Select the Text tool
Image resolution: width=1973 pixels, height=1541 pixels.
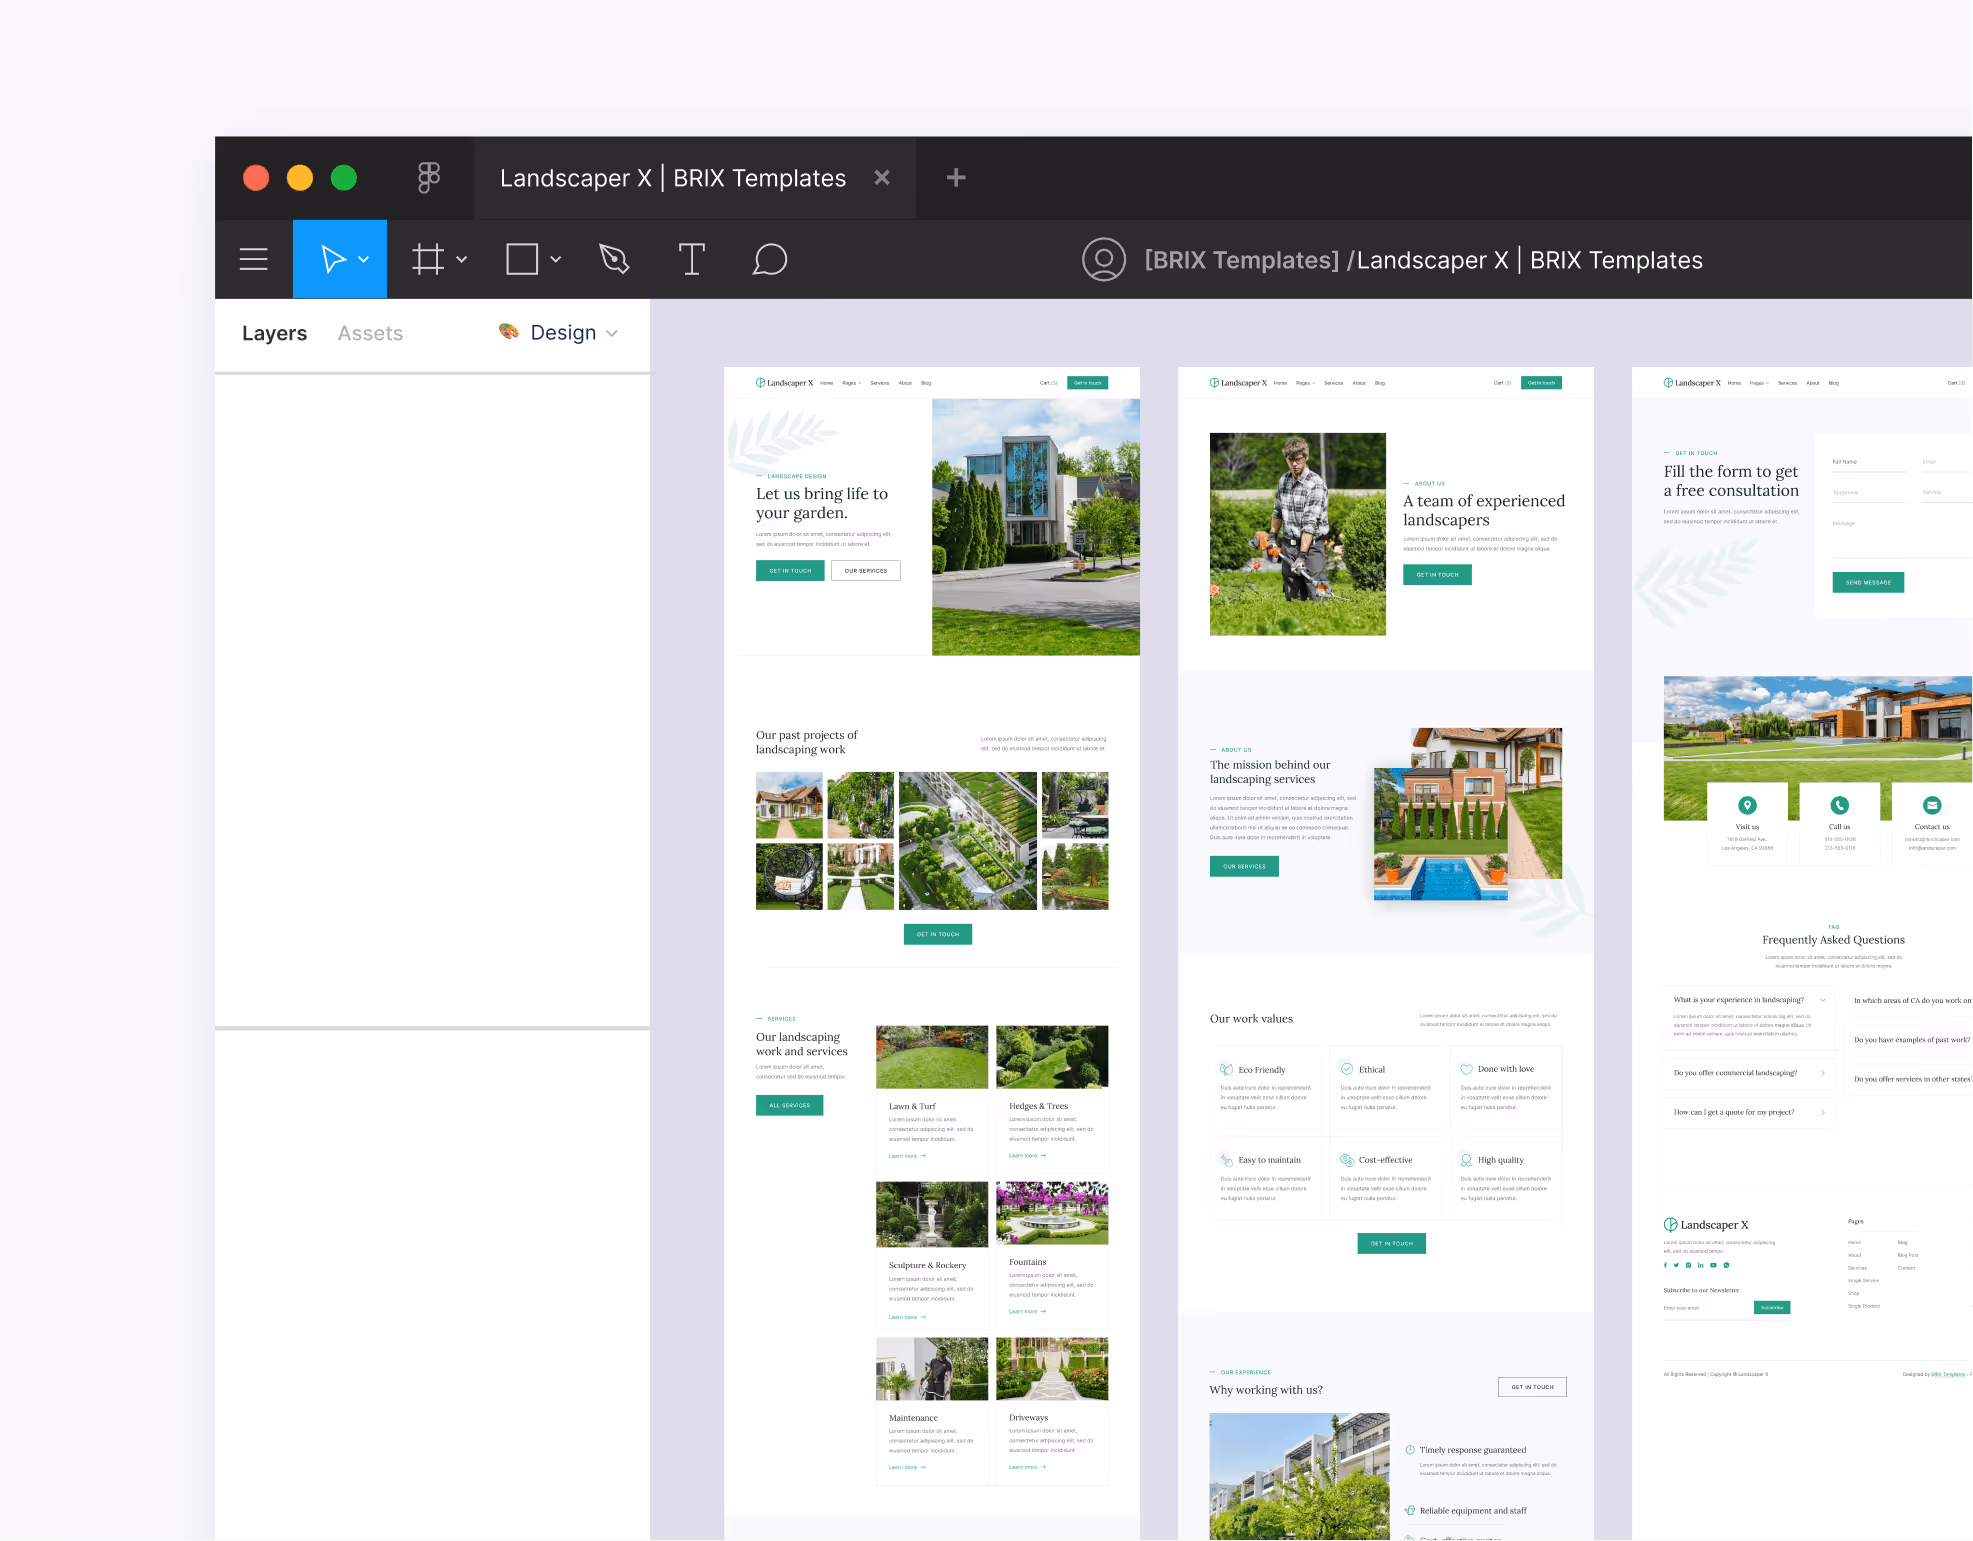coord(691,259)
